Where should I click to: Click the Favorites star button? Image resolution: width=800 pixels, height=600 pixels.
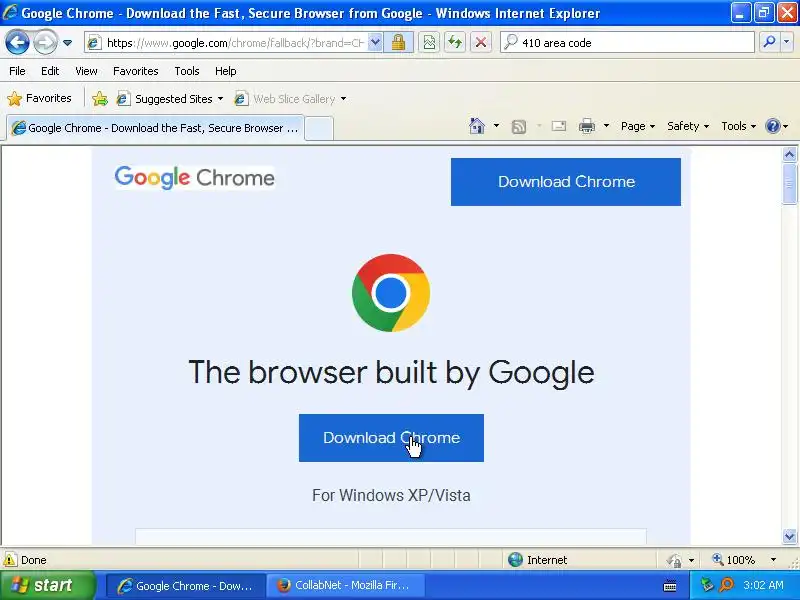(x=39, y=98)
